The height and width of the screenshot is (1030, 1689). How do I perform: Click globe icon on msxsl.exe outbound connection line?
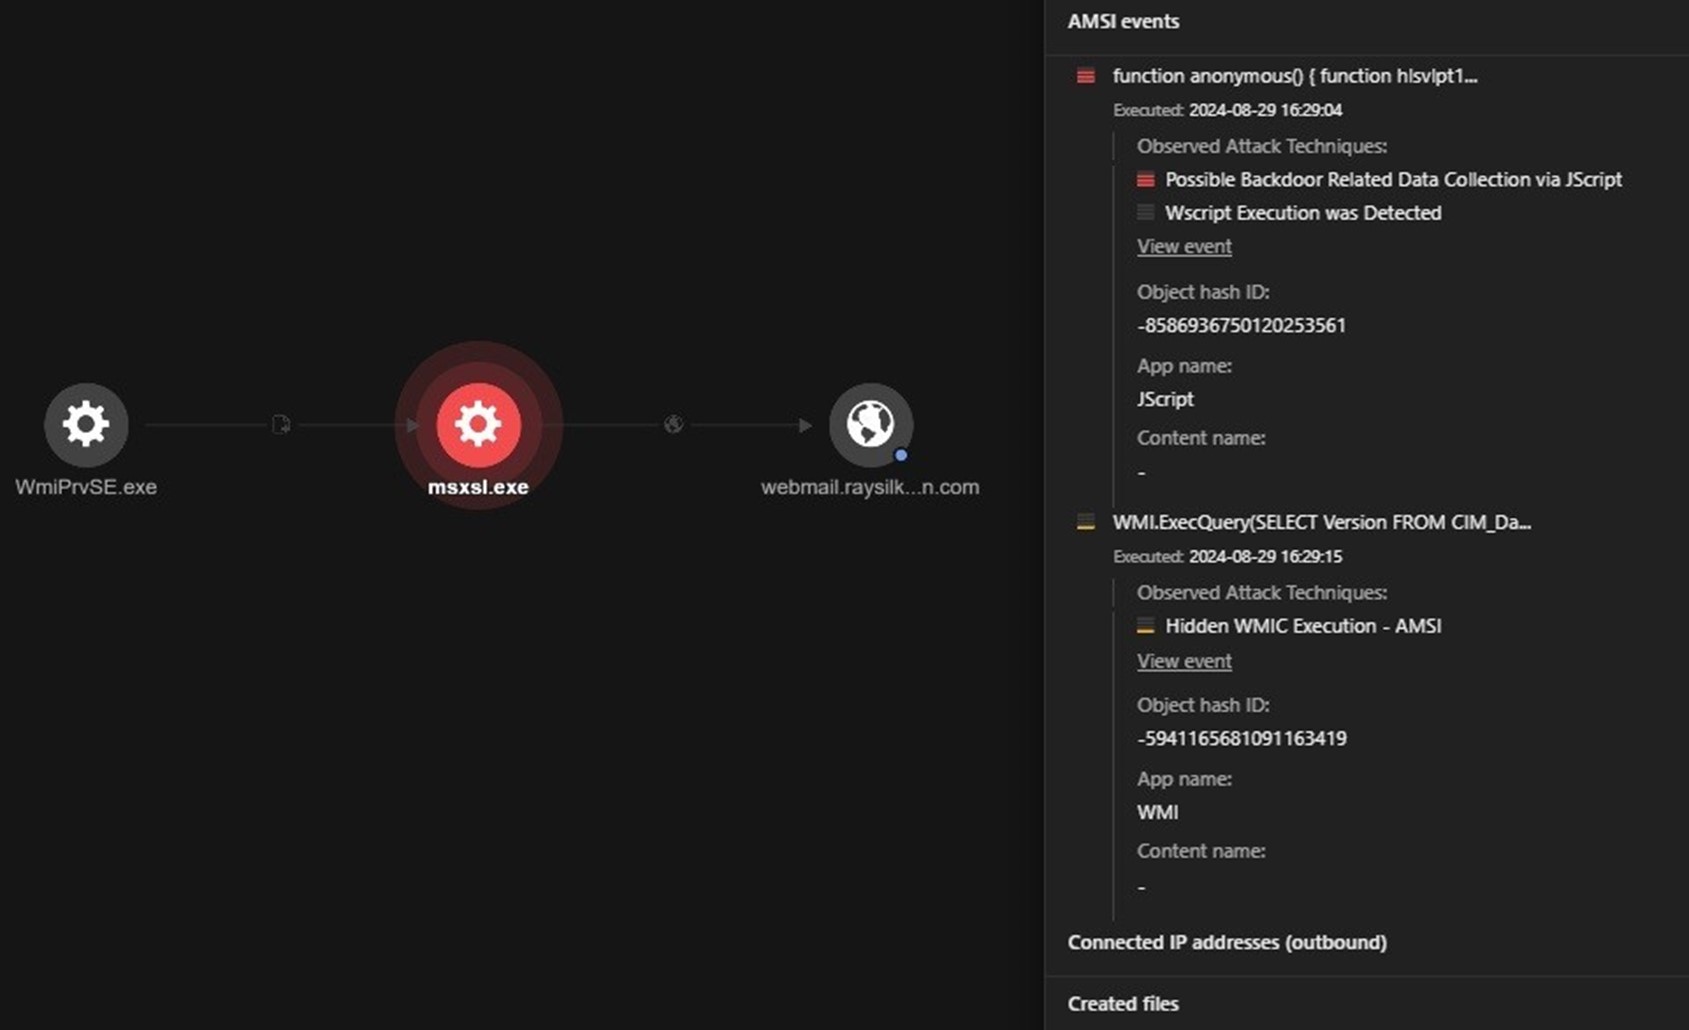[x=674, y=425]
